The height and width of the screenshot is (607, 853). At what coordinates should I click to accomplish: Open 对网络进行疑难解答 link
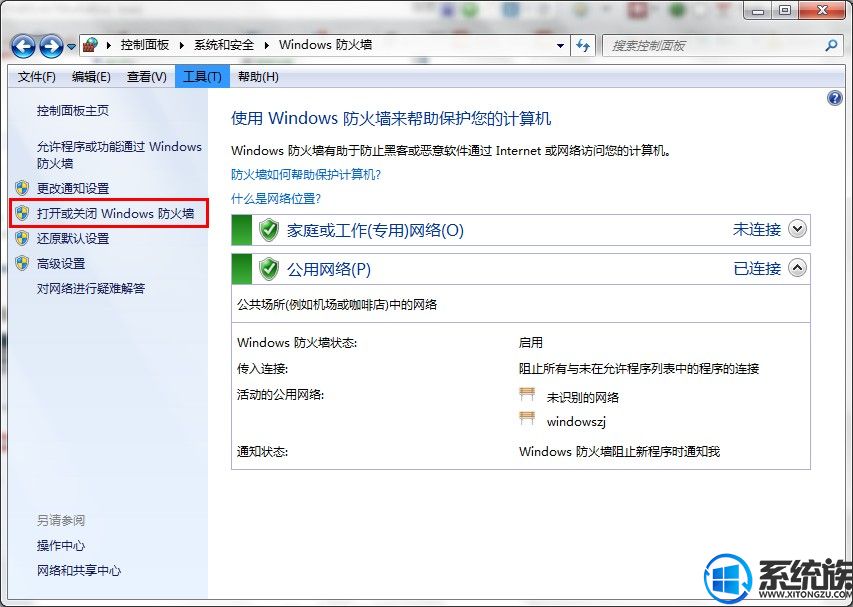pos(91,288)
